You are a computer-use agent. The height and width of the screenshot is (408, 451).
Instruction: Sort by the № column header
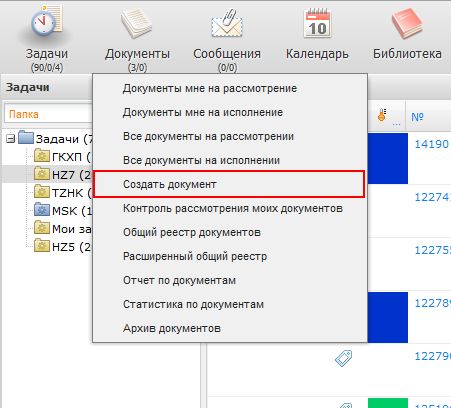417,117
